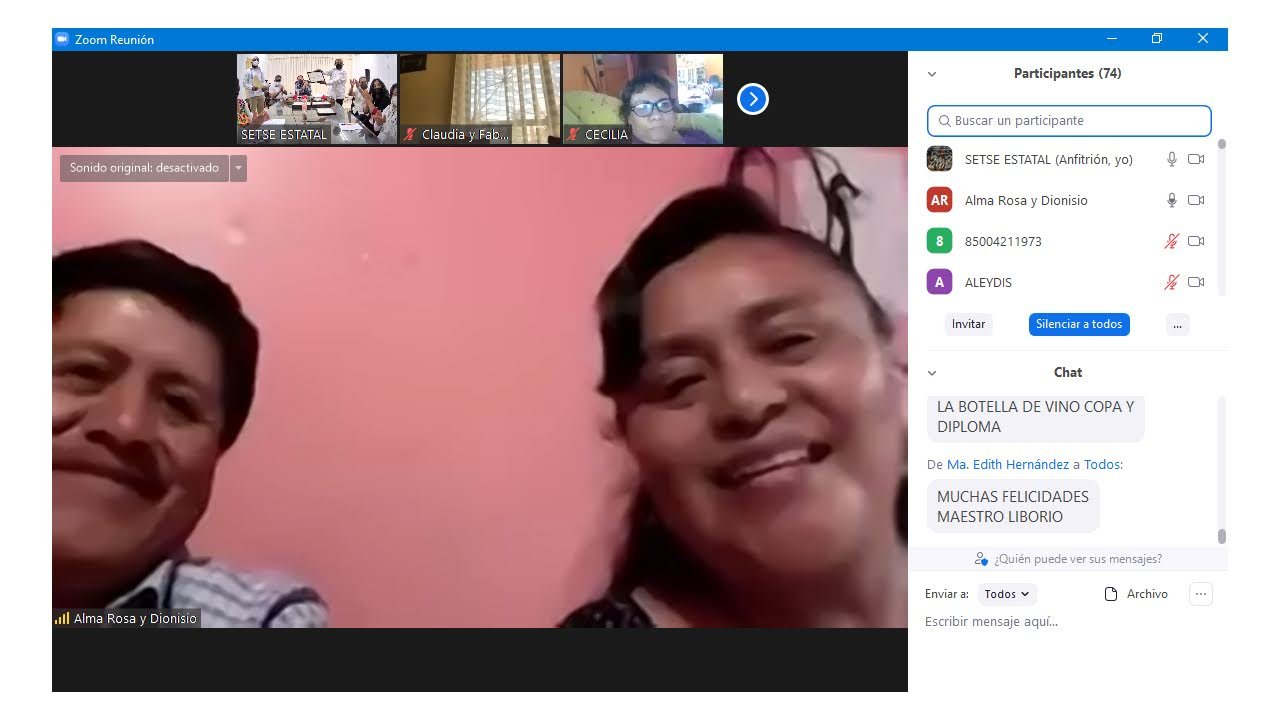Show next video thumbnails with blue arrow
Viewport: 1280px width, 720px height.
[x=752, y=99]
